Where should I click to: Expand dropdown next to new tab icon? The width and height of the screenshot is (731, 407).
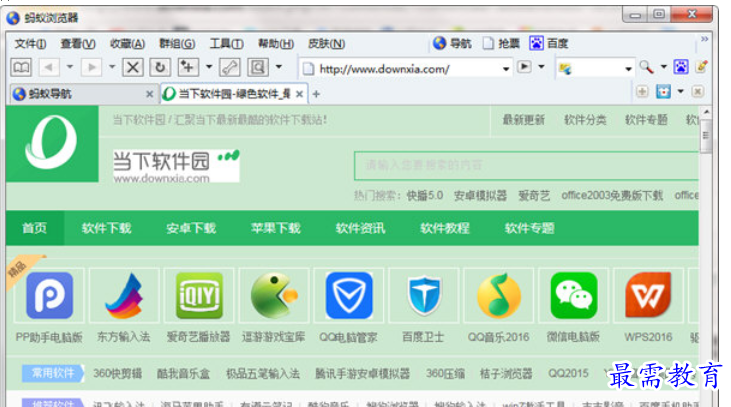click(x=209, y=67)
